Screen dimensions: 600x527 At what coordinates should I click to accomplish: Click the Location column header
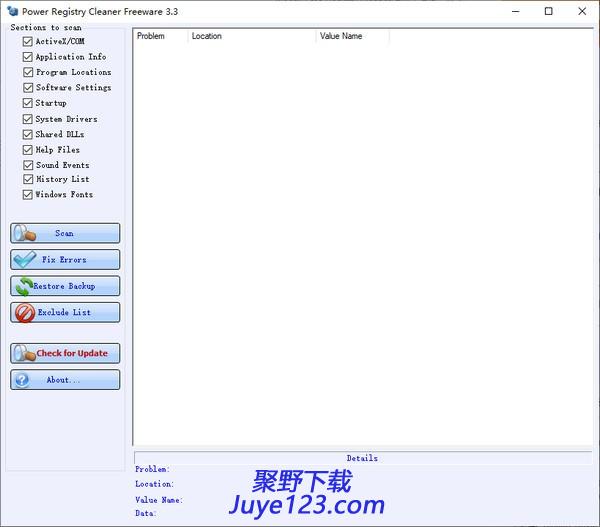tap(207, 36)
